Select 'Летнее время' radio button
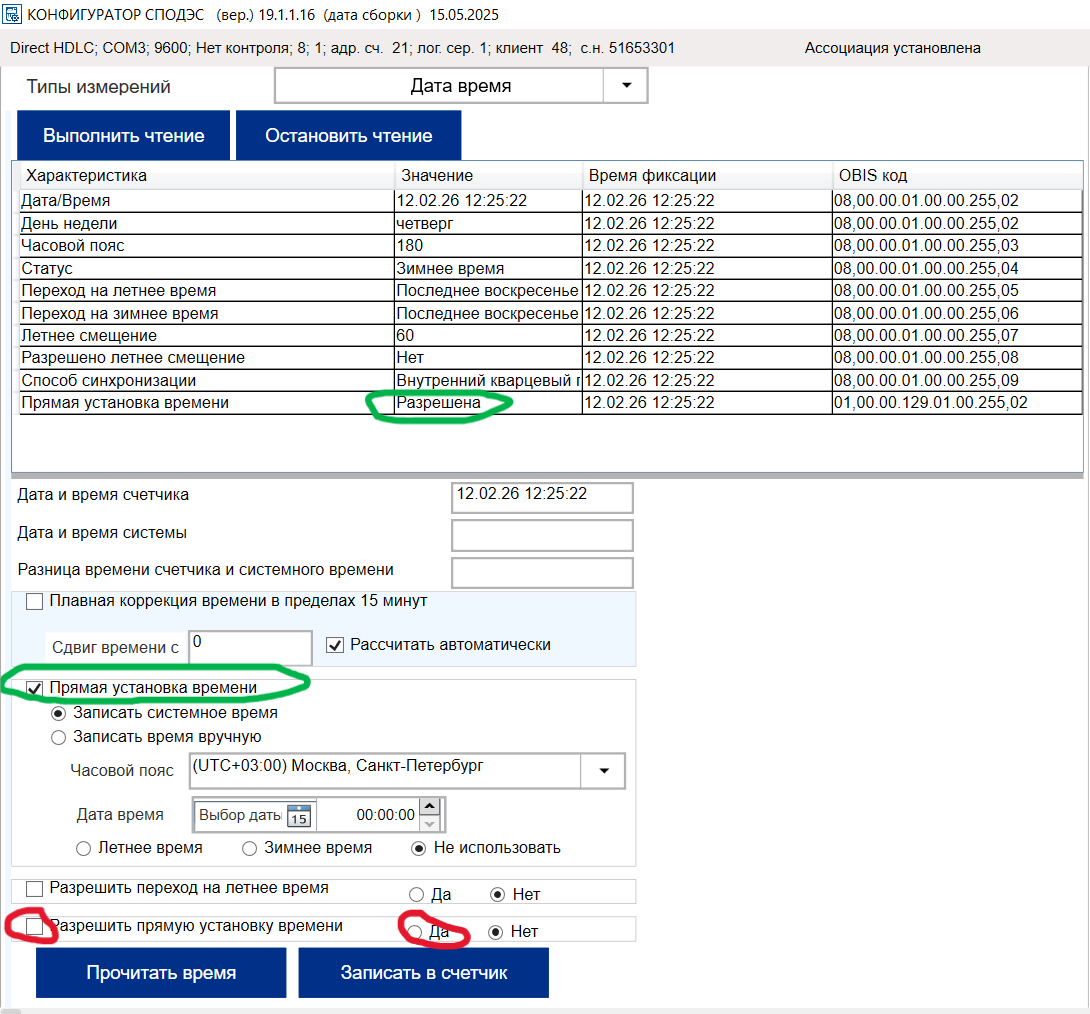Screen dimensions: 1090x1014 (84, 848)
